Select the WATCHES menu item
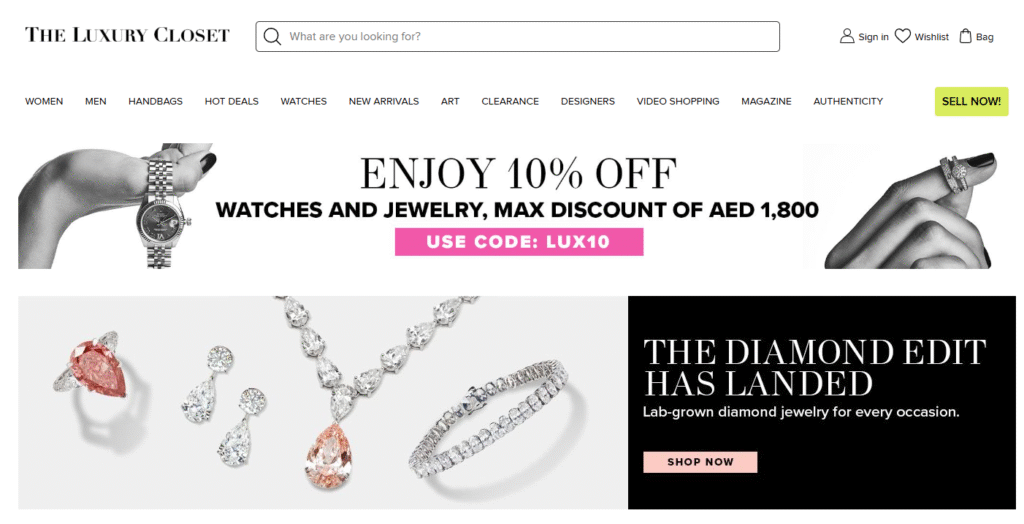Viewport: 1024px width, 524px height. [x=304, y=101]
